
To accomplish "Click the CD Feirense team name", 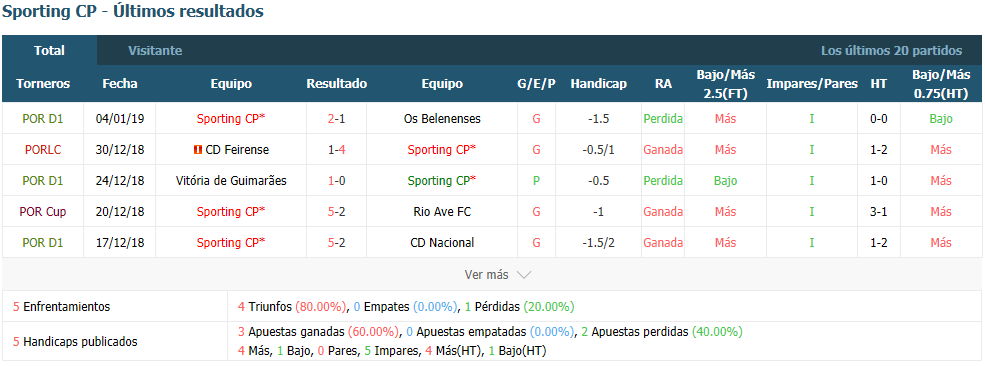I will (x=237, y=150).
